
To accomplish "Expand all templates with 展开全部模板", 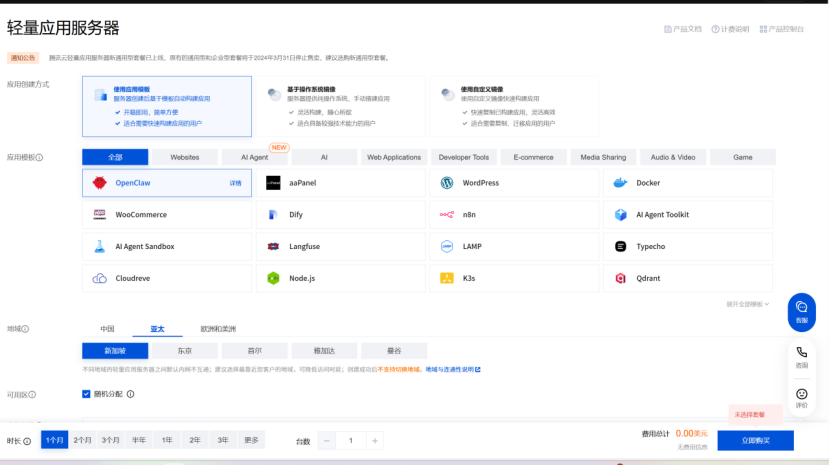I will (747, 303).
